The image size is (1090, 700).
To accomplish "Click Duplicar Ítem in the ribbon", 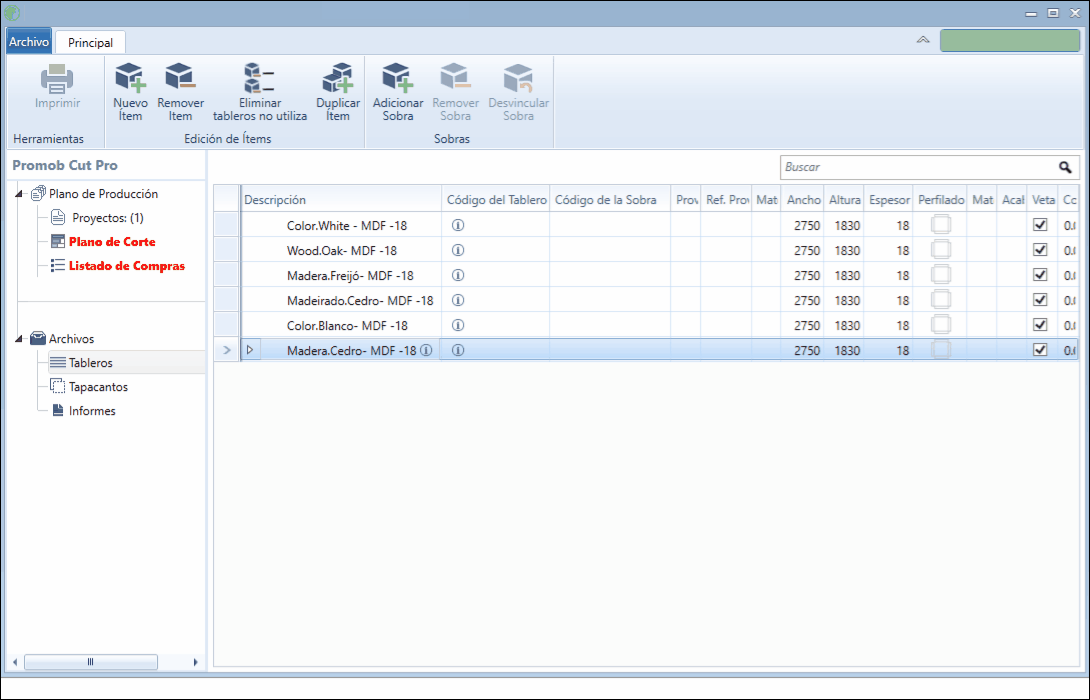I will [x=338, y=92].
